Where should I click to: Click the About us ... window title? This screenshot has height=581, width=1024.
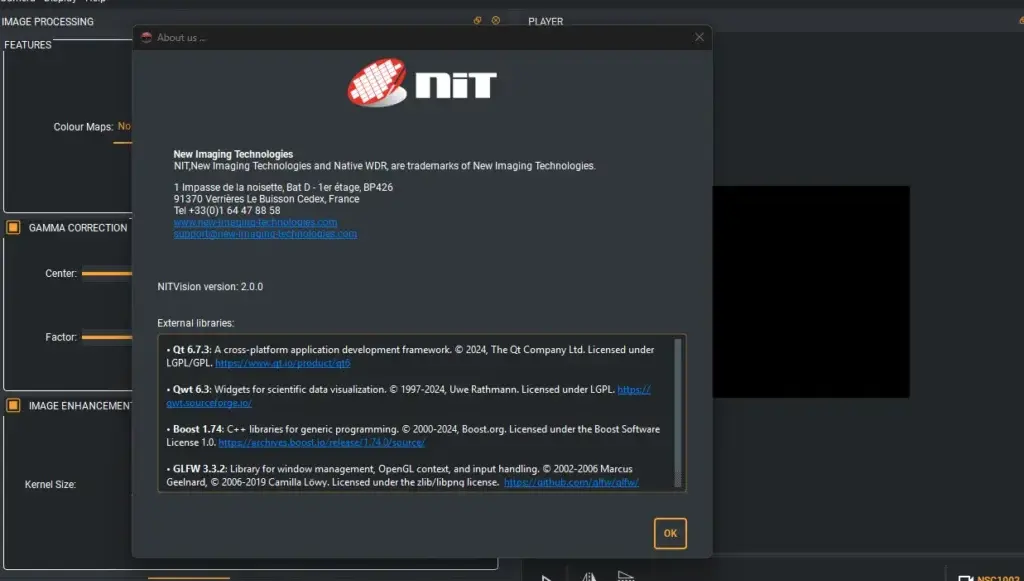coord(181,37)
